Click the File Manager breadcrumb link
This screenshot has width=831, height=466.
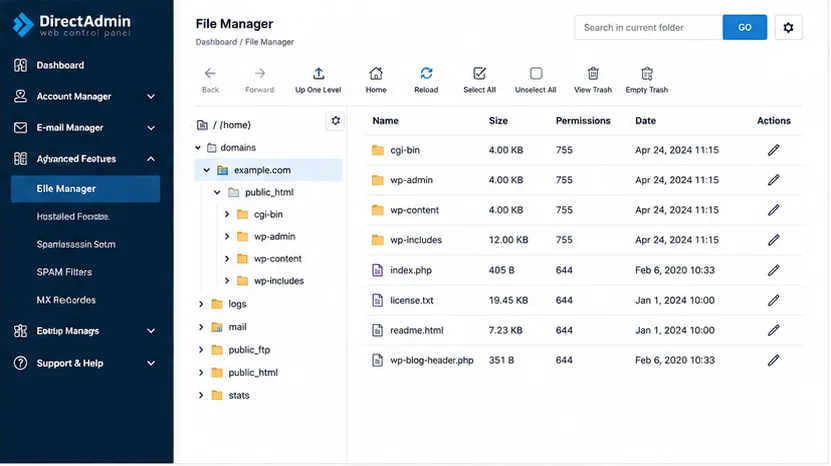click(x=269, y=42)
